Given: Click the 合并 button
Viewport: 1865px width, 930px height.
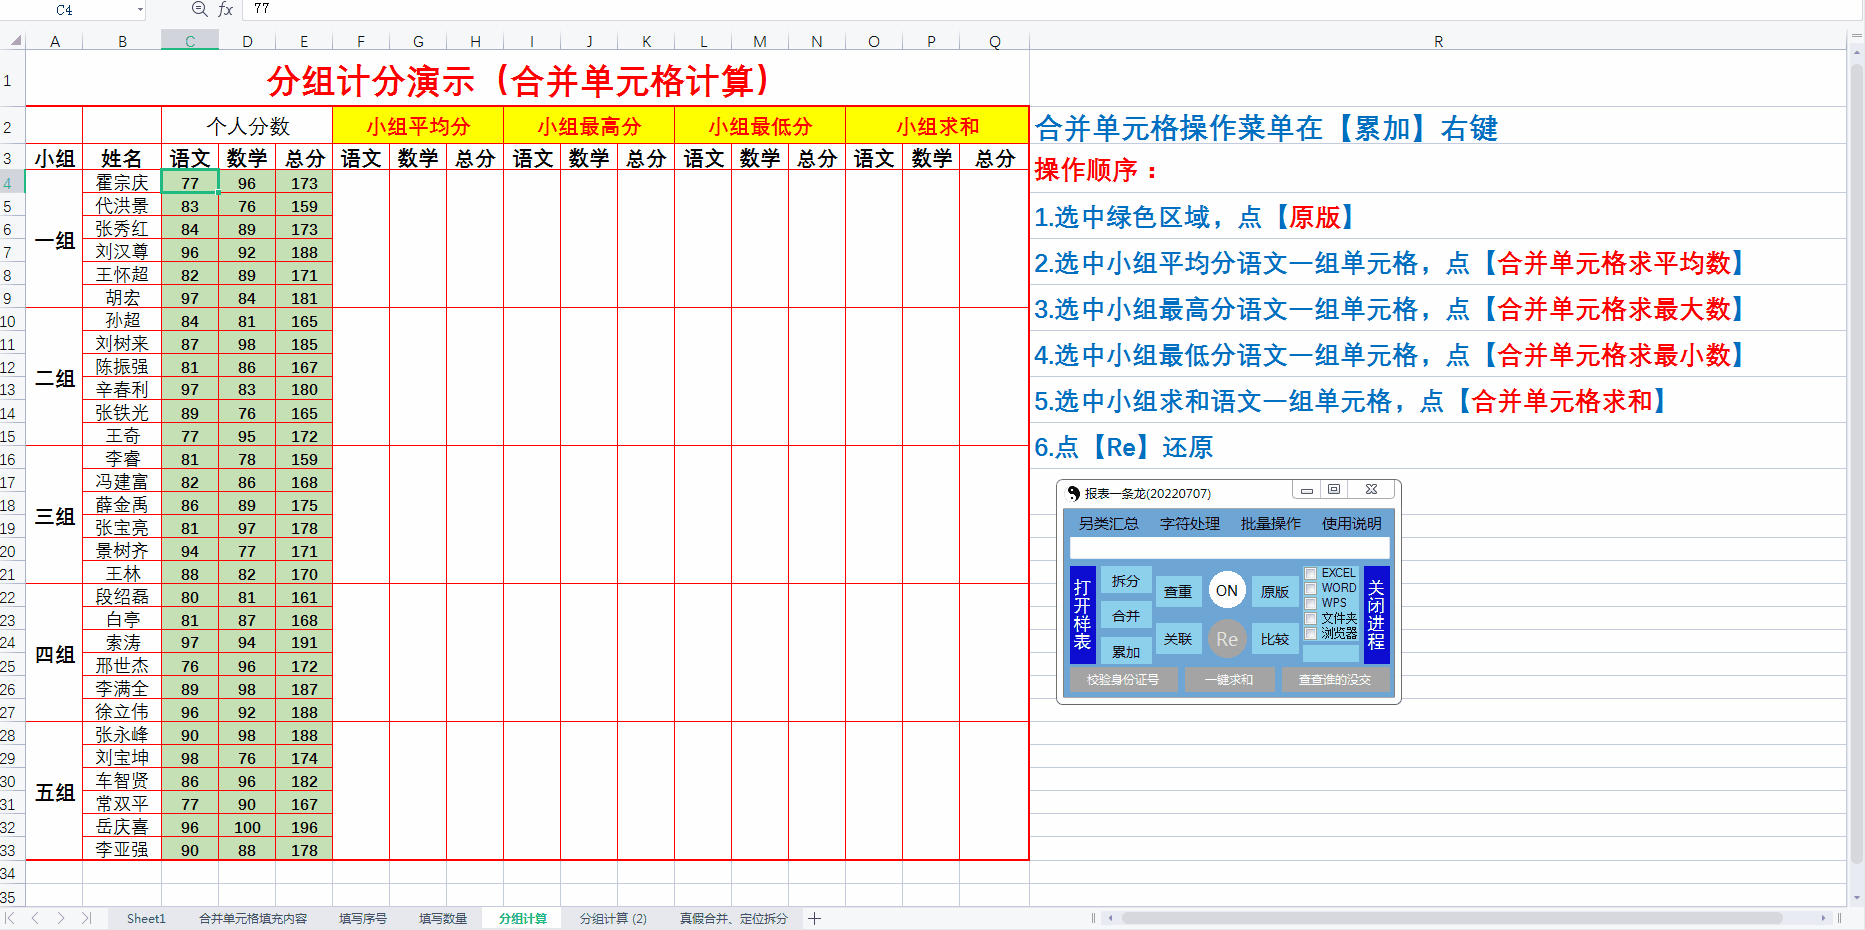Looking at the screenshot, I should pos(1126,616).
